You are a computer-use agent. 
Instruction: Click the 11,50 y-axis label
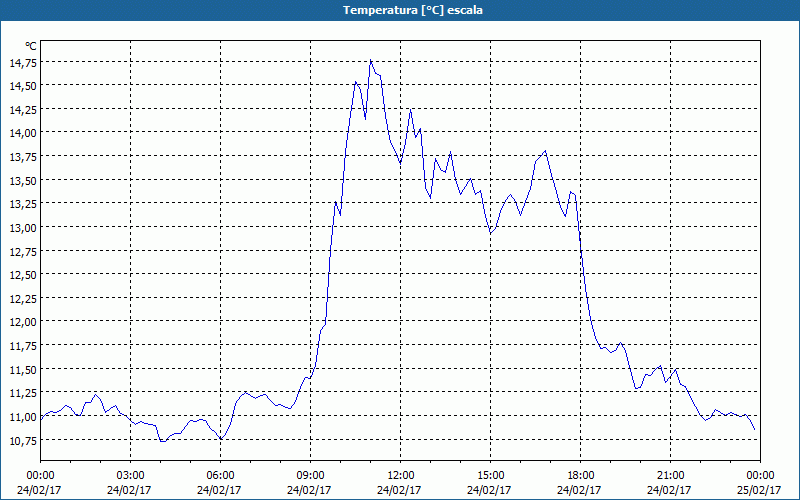click(23, 369)
